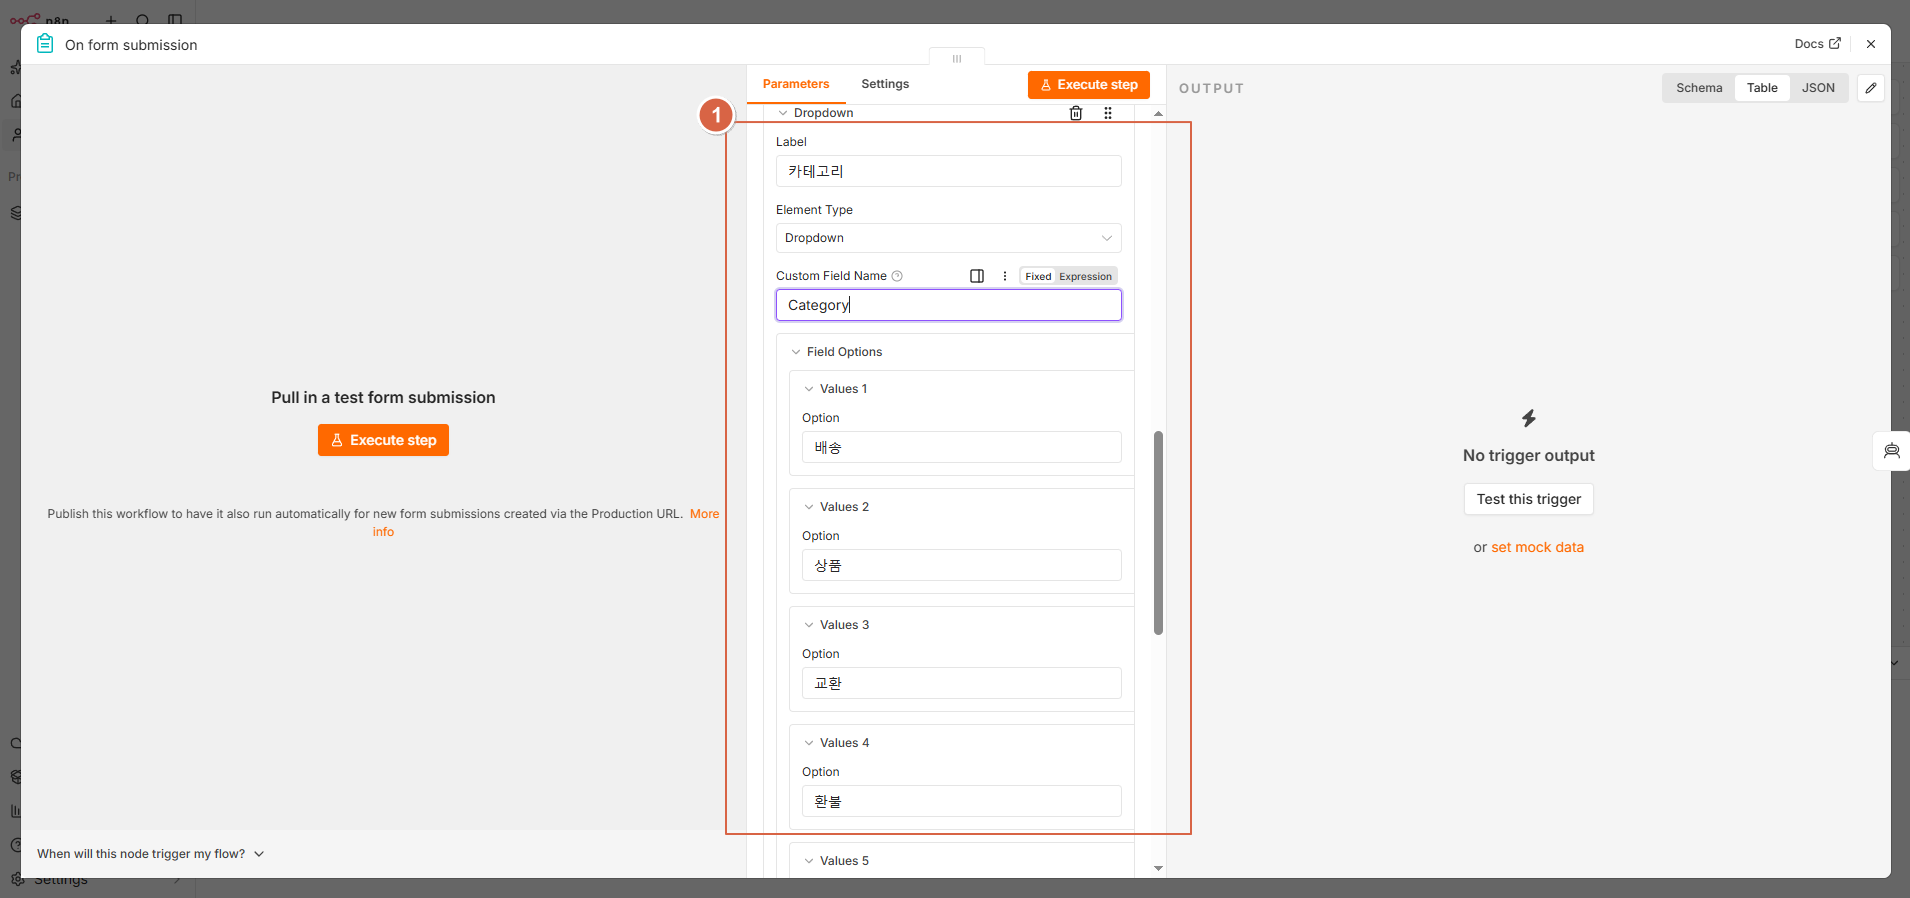This screenshot has width=1910, height=898.
Task: Collapse the Values 5 group
Action: click(x=809, y=861)
